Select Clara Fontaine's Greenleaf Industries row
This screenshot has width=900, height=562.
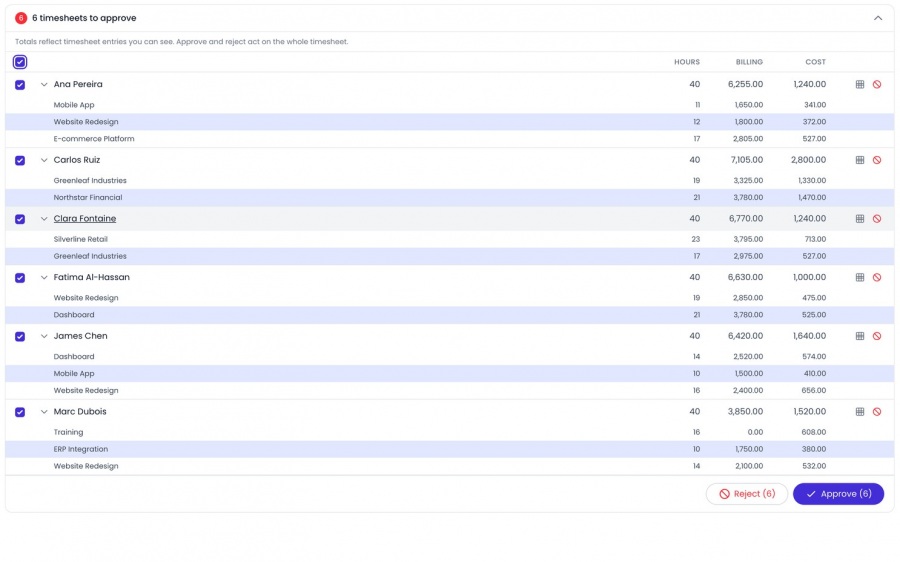click(449, 256)
